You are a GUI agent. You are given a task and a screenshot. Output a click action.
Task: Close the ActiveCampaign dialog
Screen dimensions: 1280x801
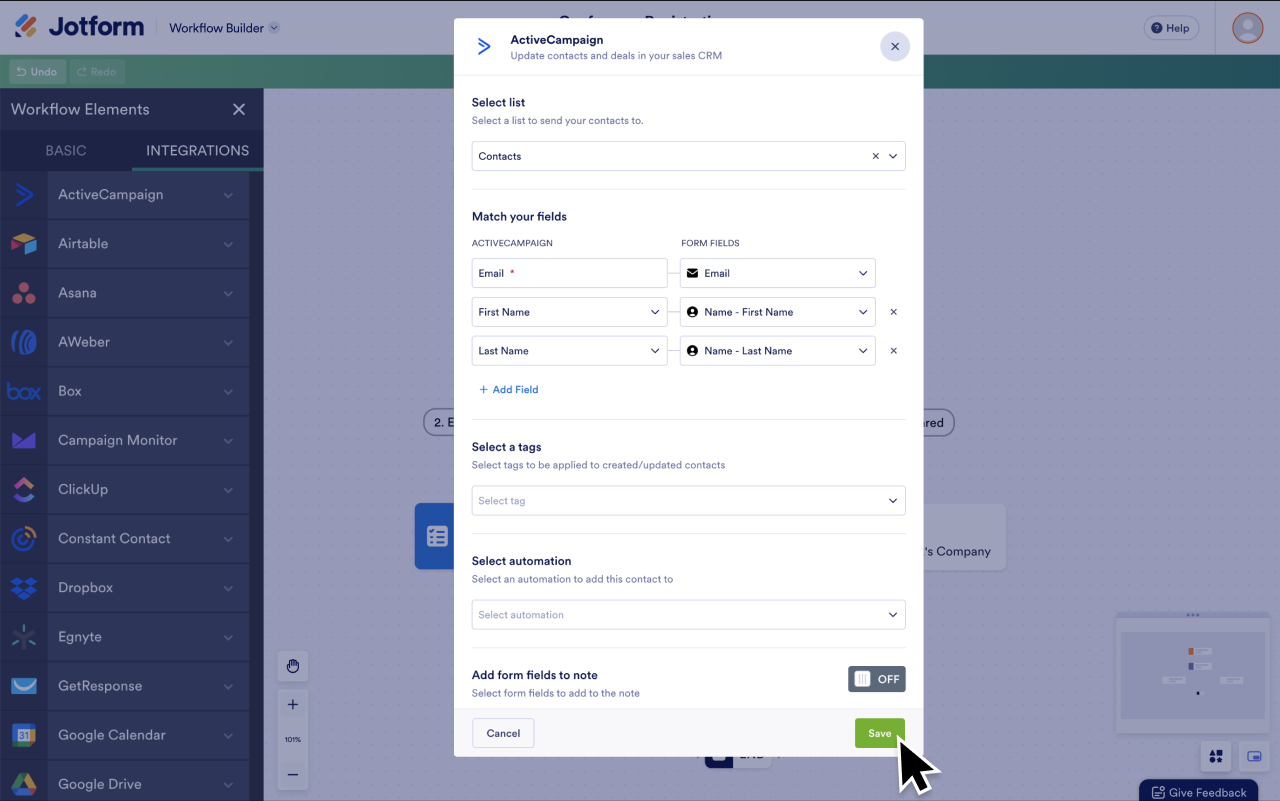click(895, 46)
